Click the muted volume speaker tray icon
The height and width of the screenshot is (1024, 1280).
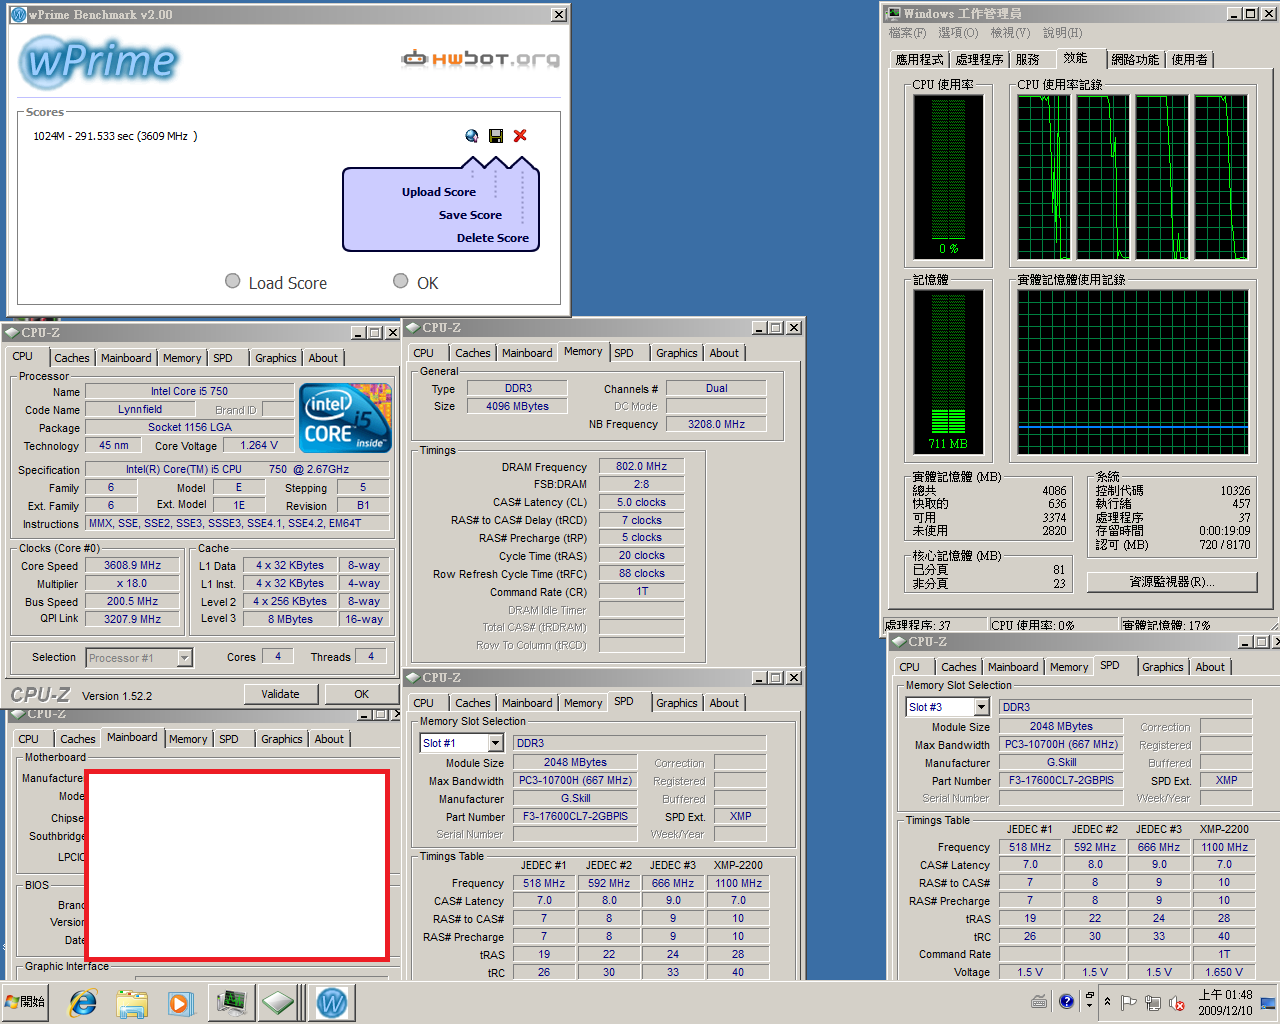pos(1178,1002)
